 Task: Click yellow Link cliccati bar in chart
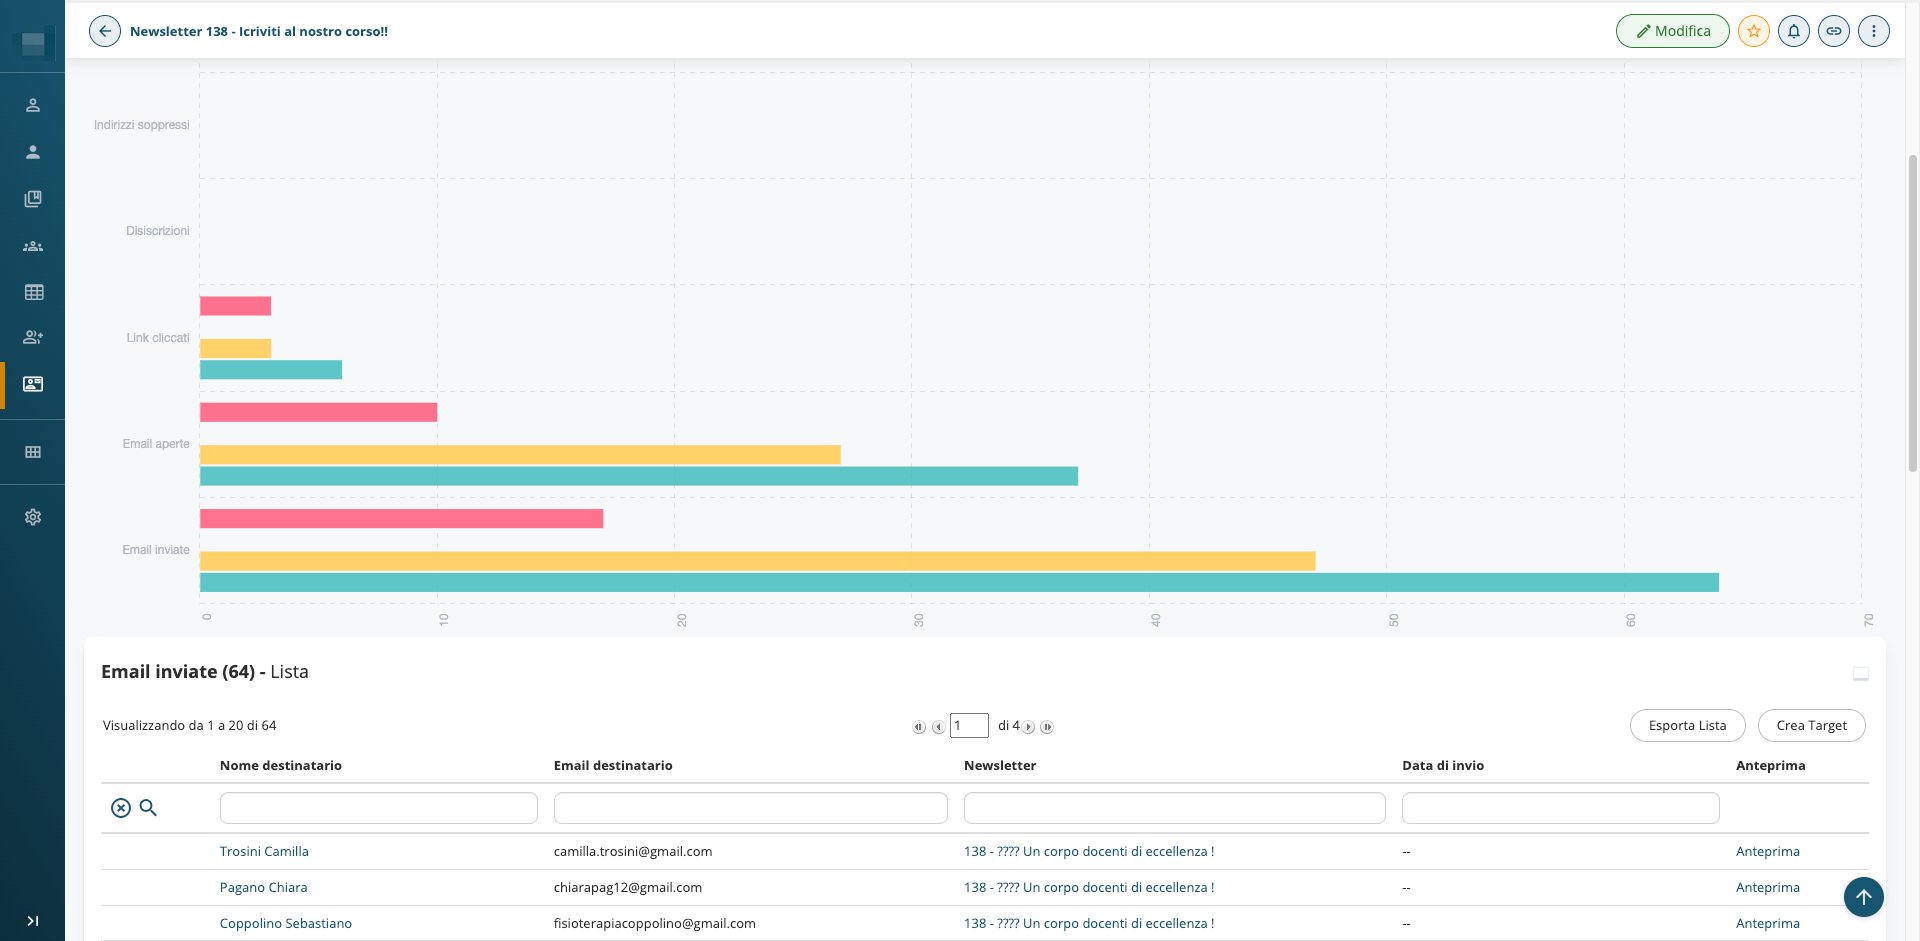pos(235,348)
